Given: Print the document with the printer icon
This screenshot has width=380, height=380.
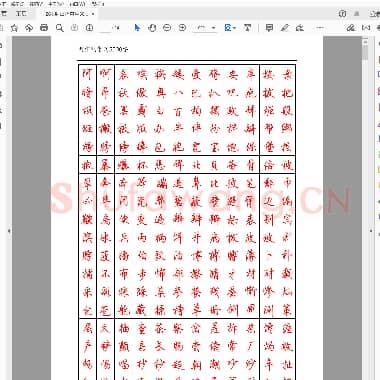Looking at the screenshot, I should coord(44,28).
